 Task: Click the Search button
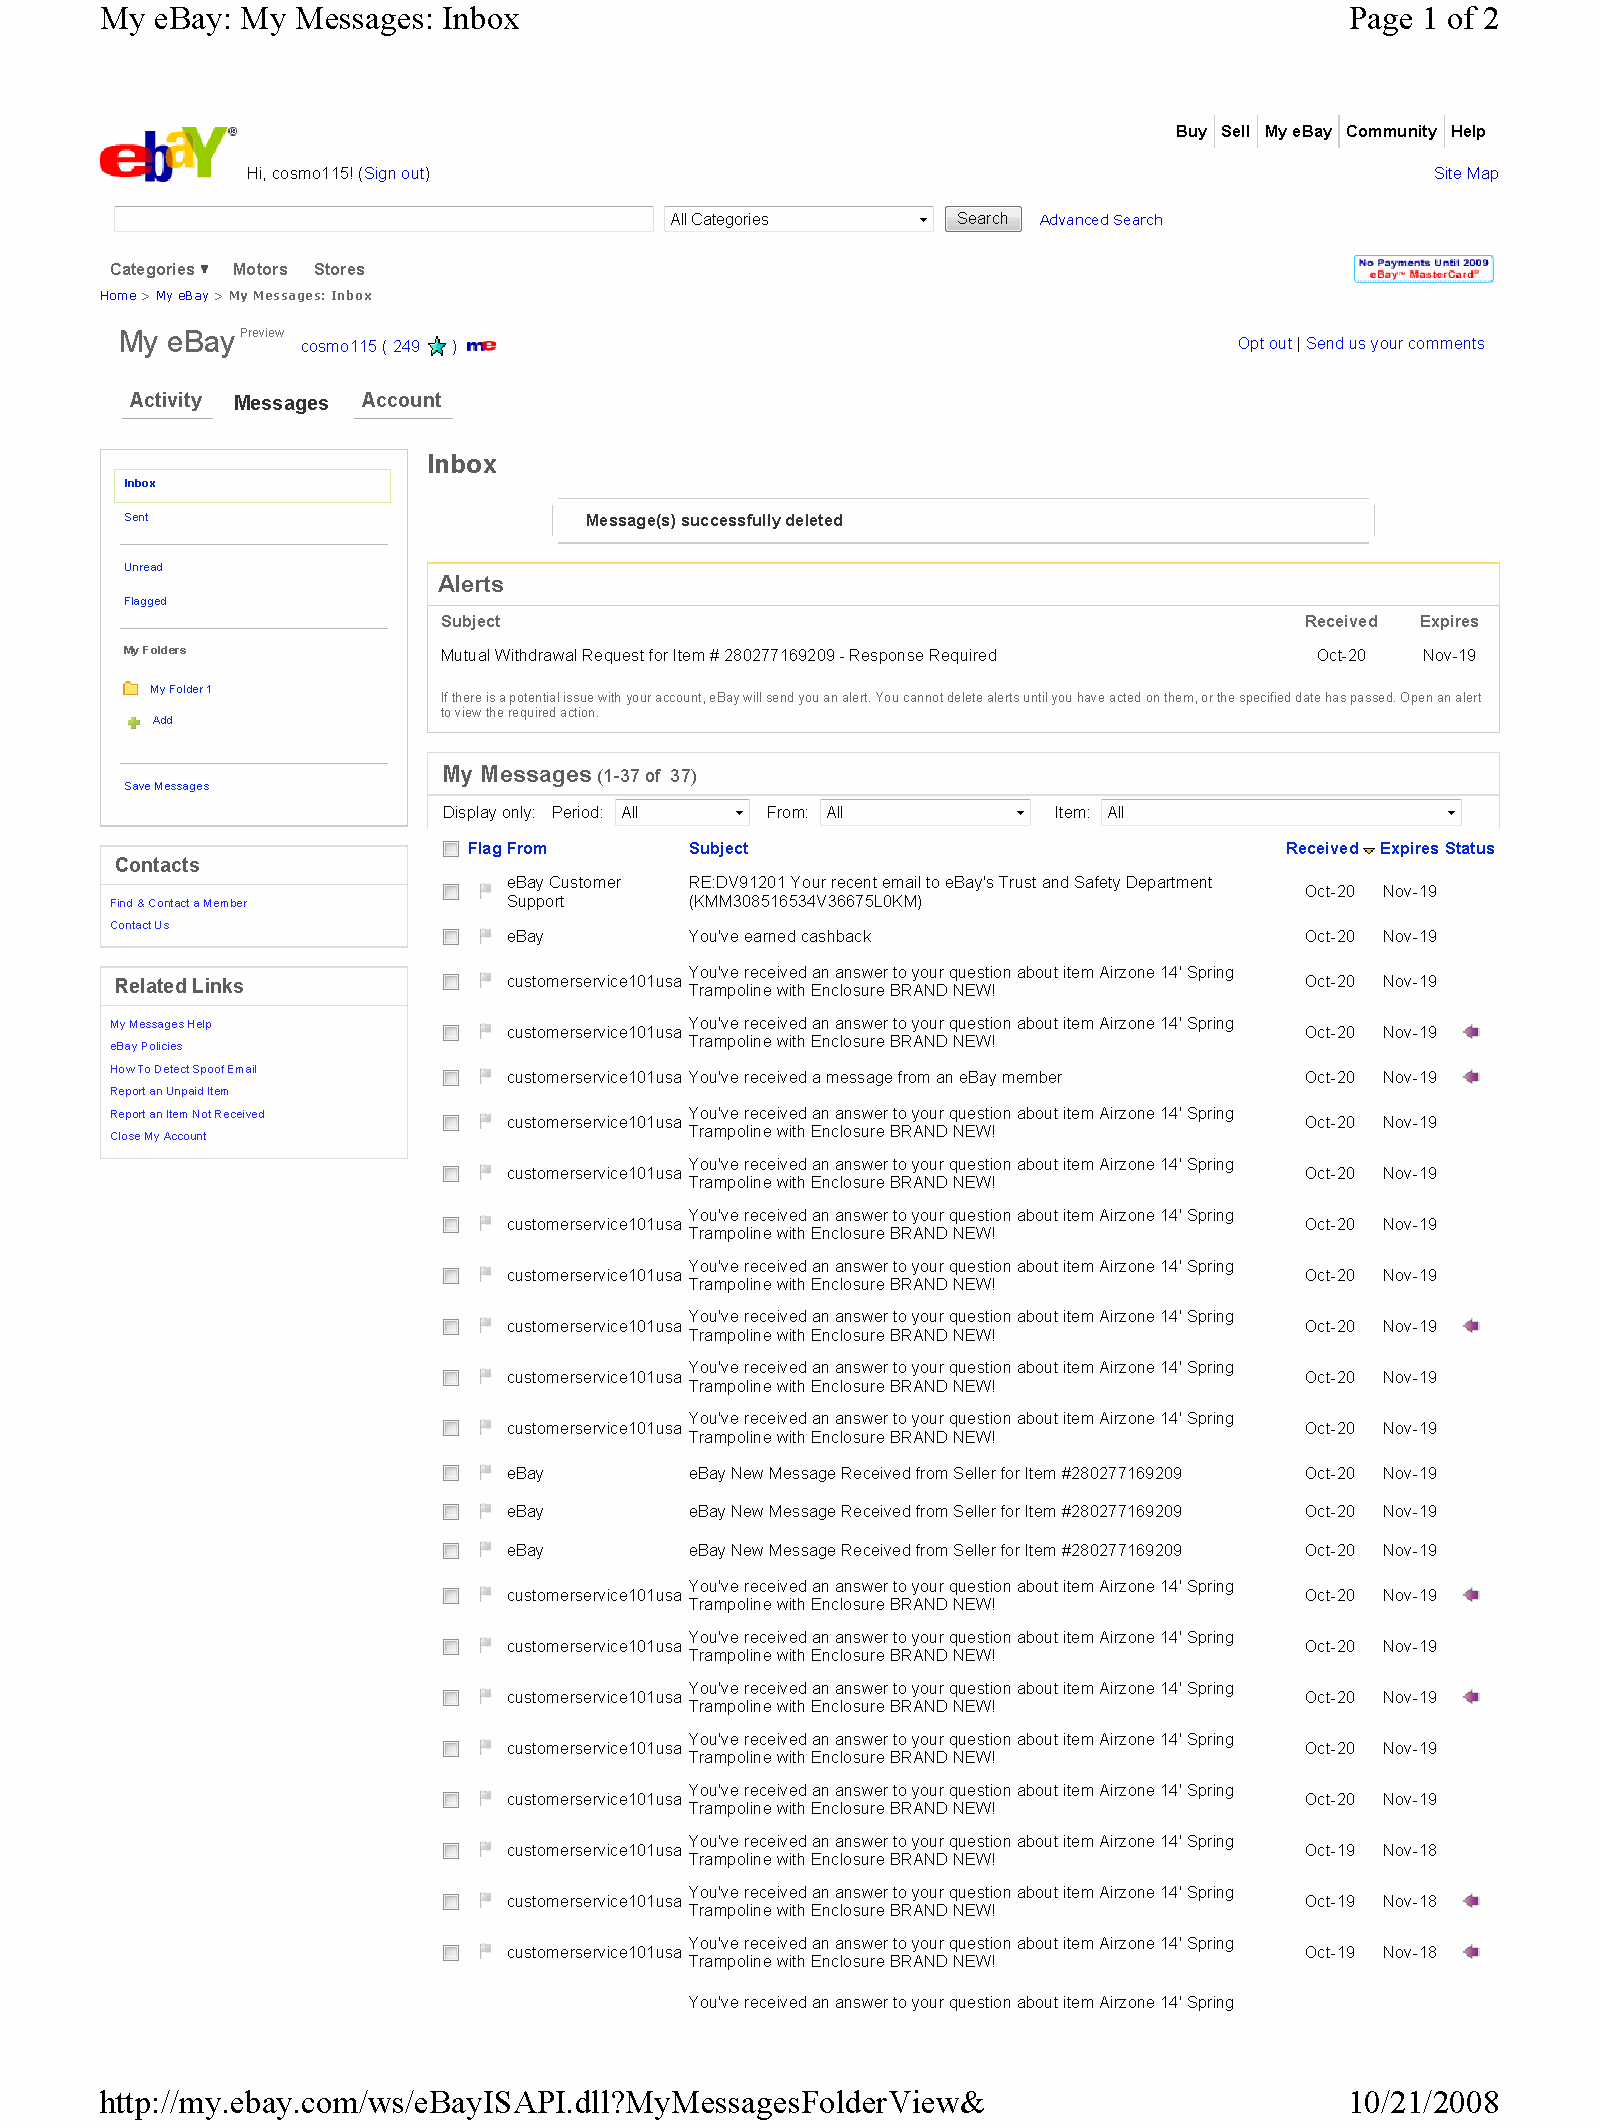click(983, 219)
